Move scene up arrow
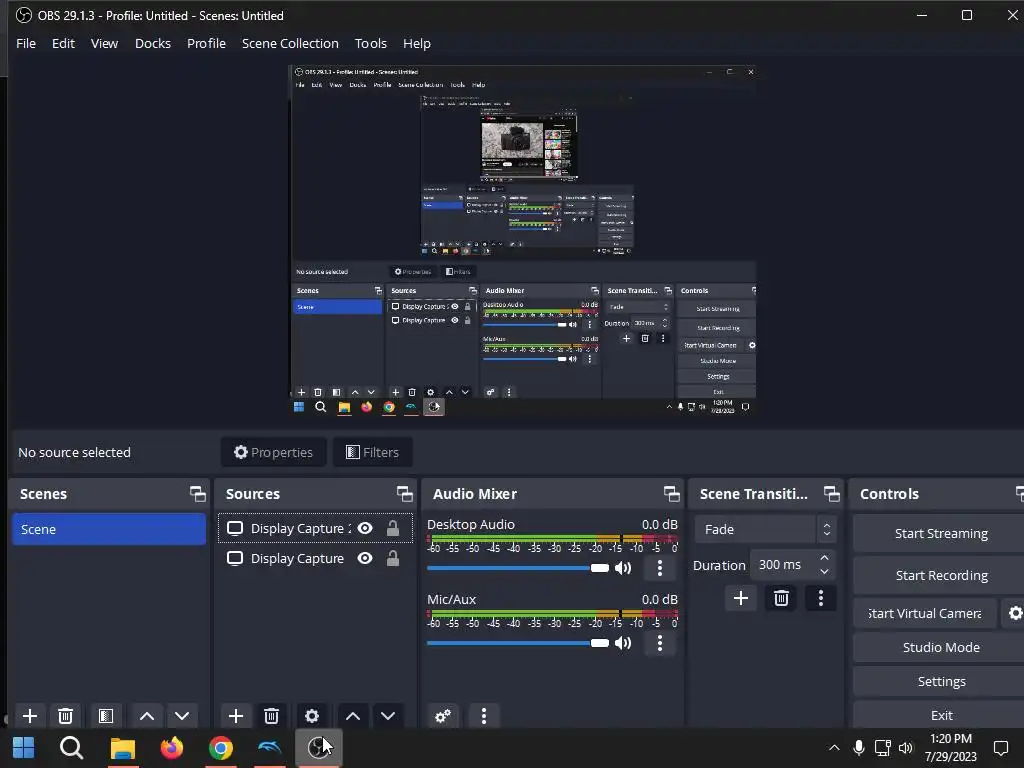 coord(147,716)
